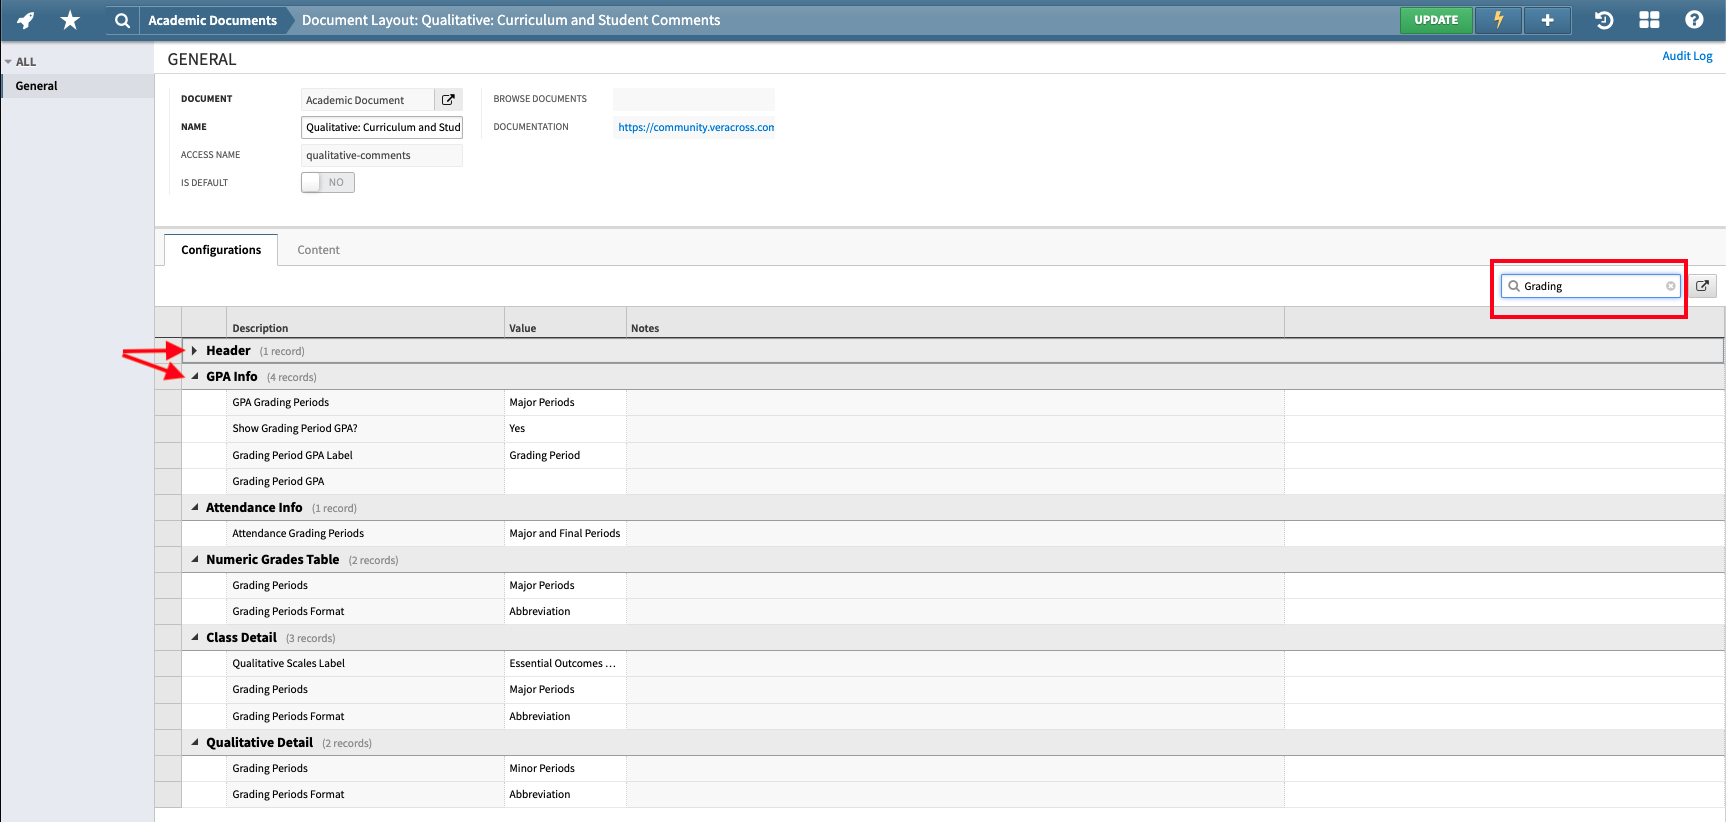This screenshot has height=822, width=1726.
Task: Open the help question mark icon
Action: click(1694, 20)
